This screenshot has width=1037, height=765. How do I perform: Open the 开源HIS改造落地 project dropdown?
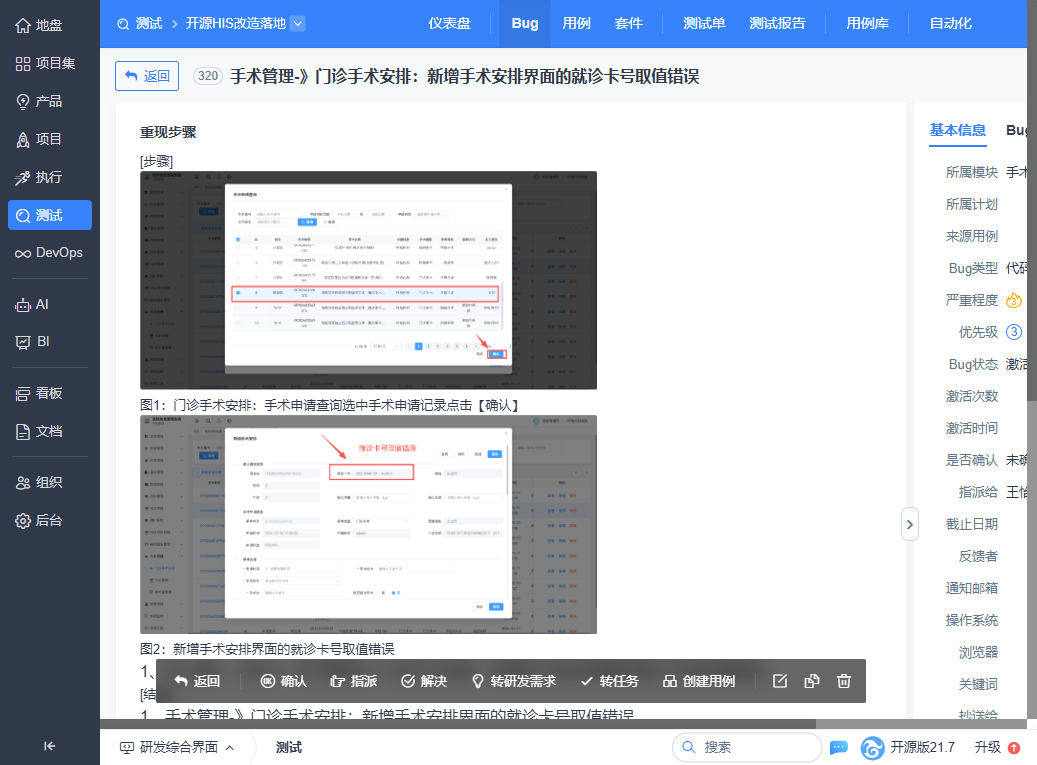click(x=297, y=23)
